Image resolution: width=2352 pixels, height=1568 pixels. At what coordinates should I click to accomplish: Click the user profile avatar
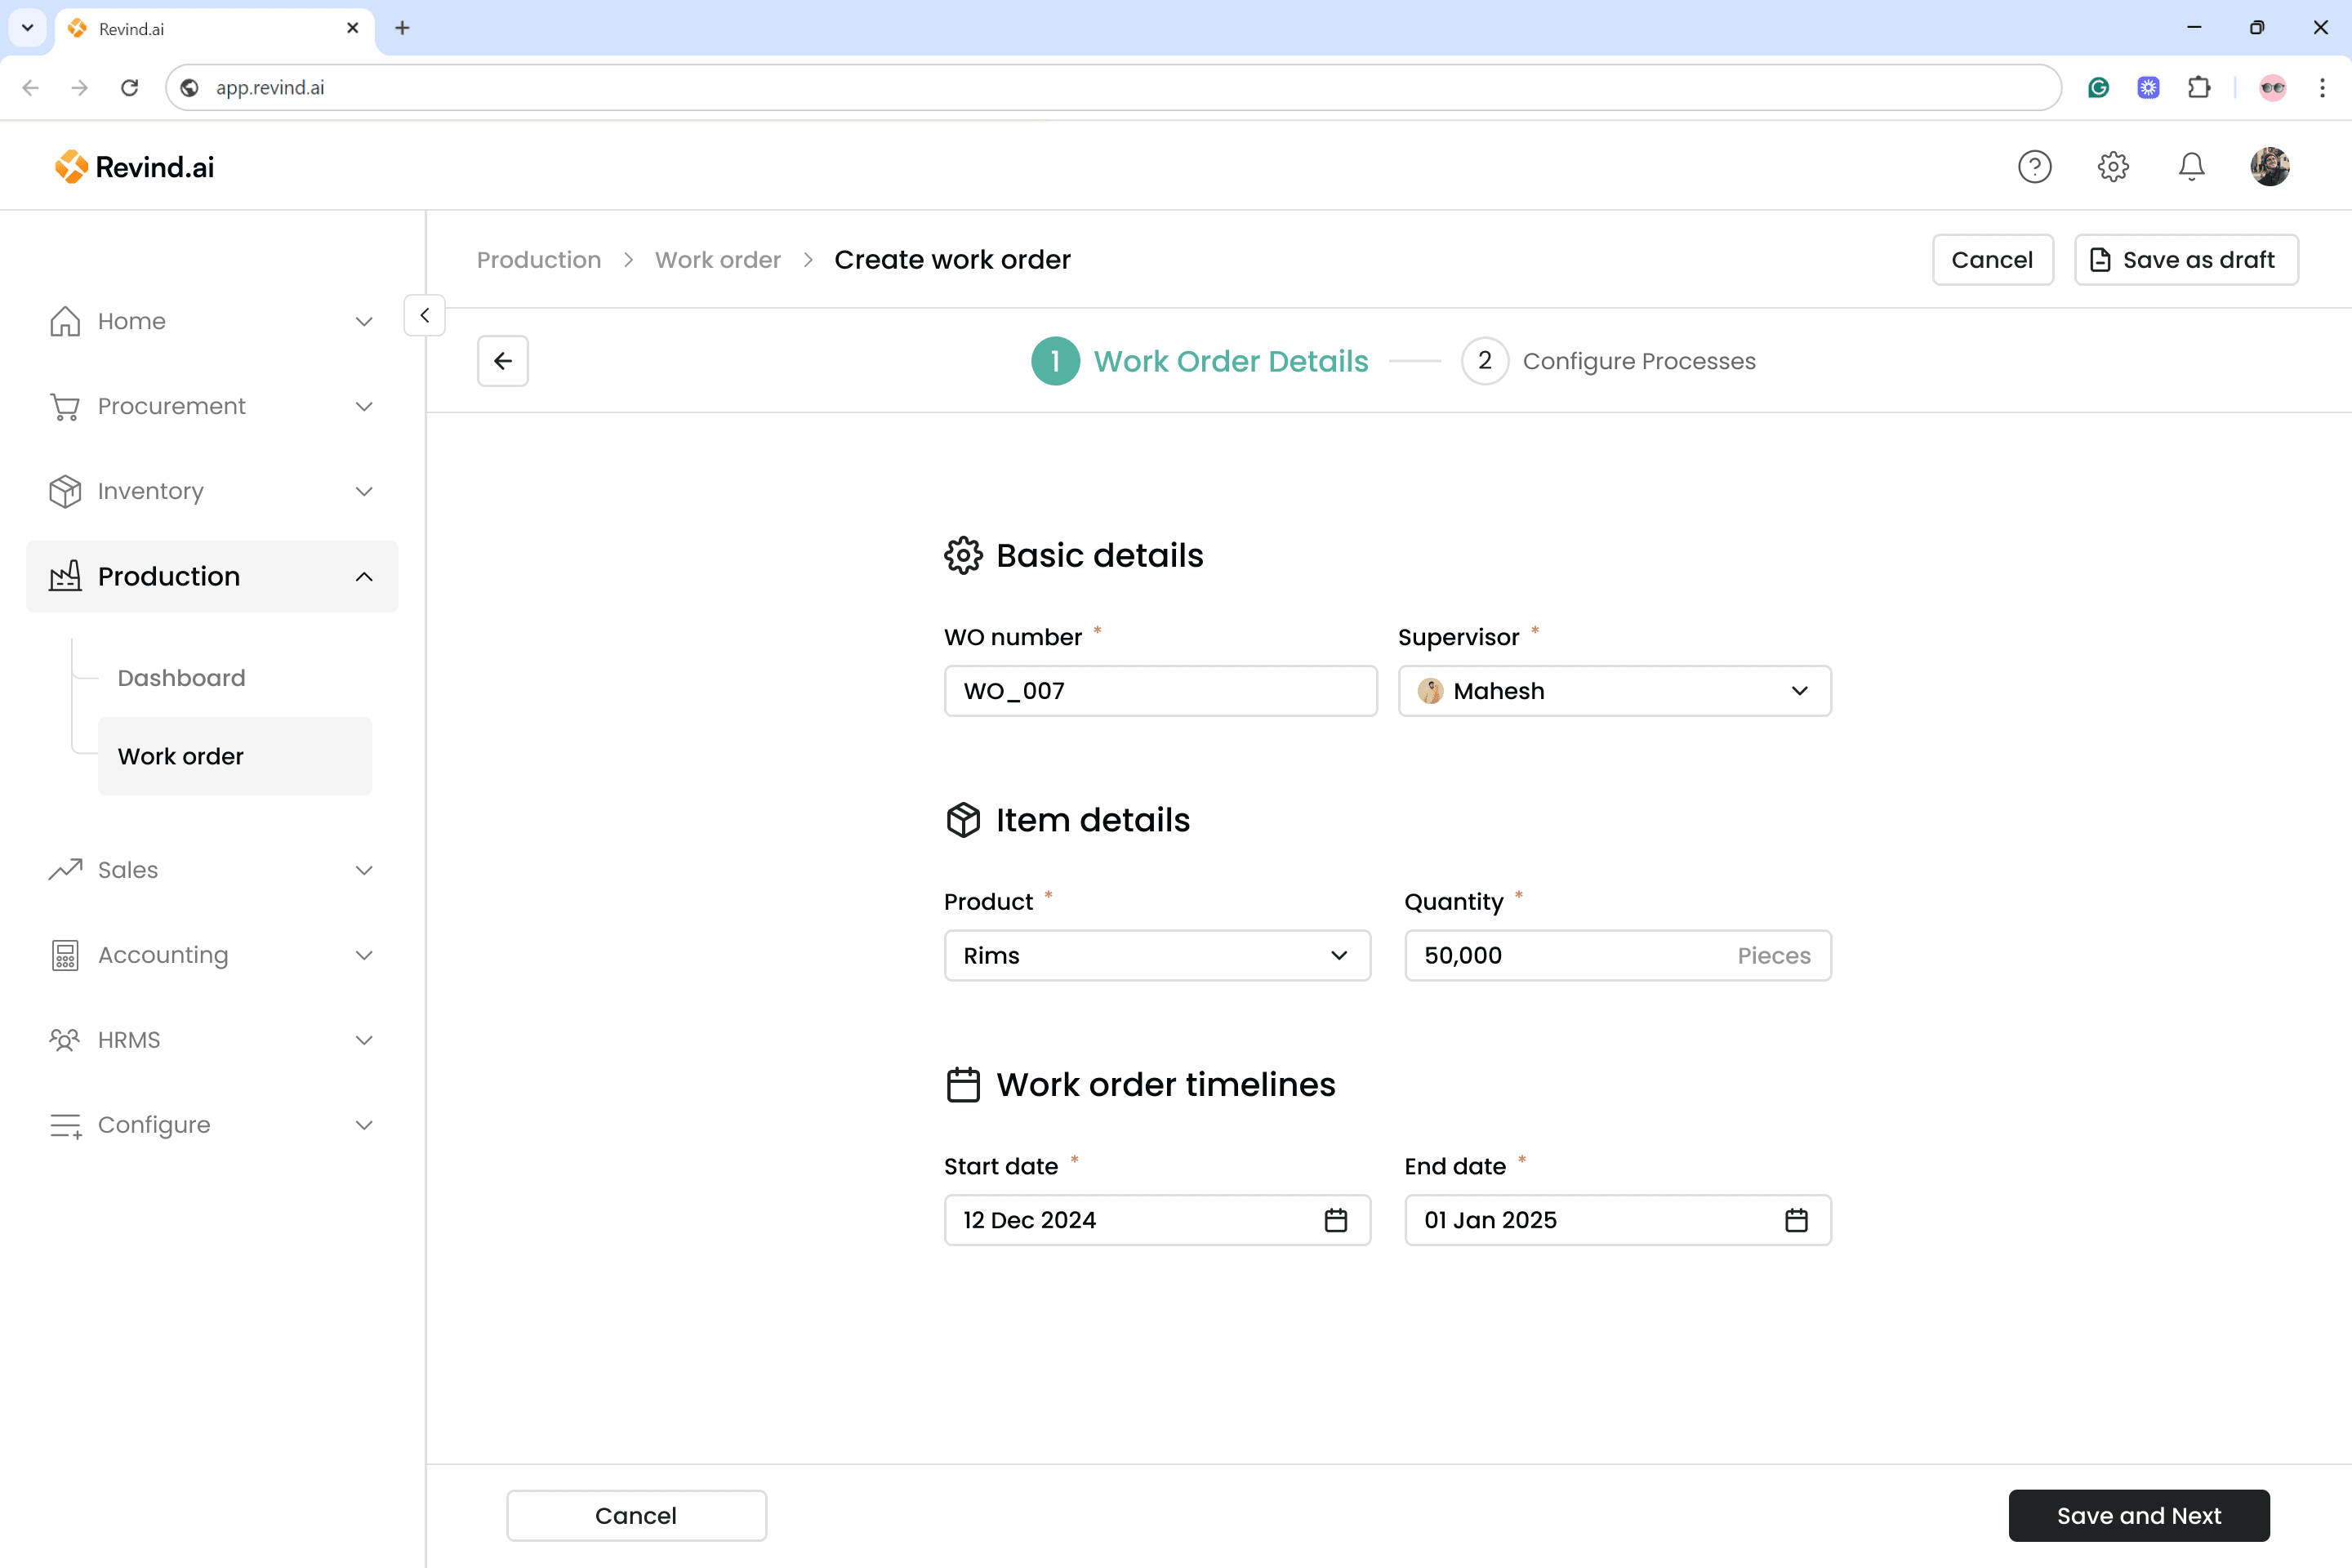click(2269, 166)
